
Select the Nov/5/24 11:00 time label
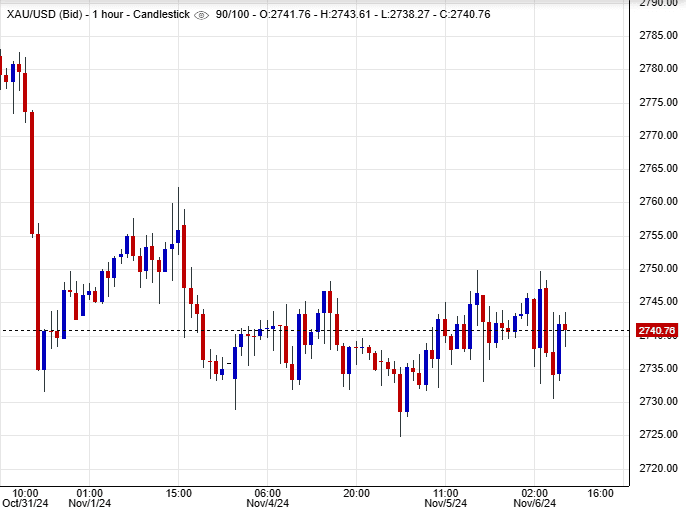coord(445,499)
